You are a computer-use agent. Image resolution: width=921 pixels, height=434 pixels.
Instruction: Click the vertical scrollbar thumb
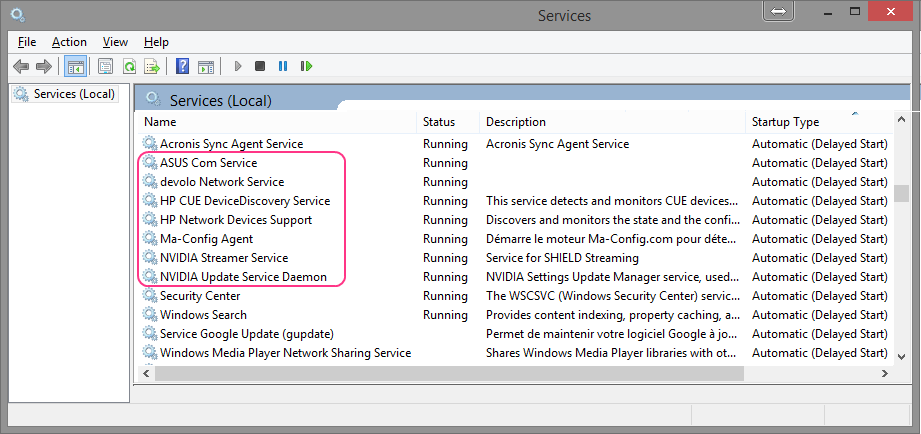(901, 193)
